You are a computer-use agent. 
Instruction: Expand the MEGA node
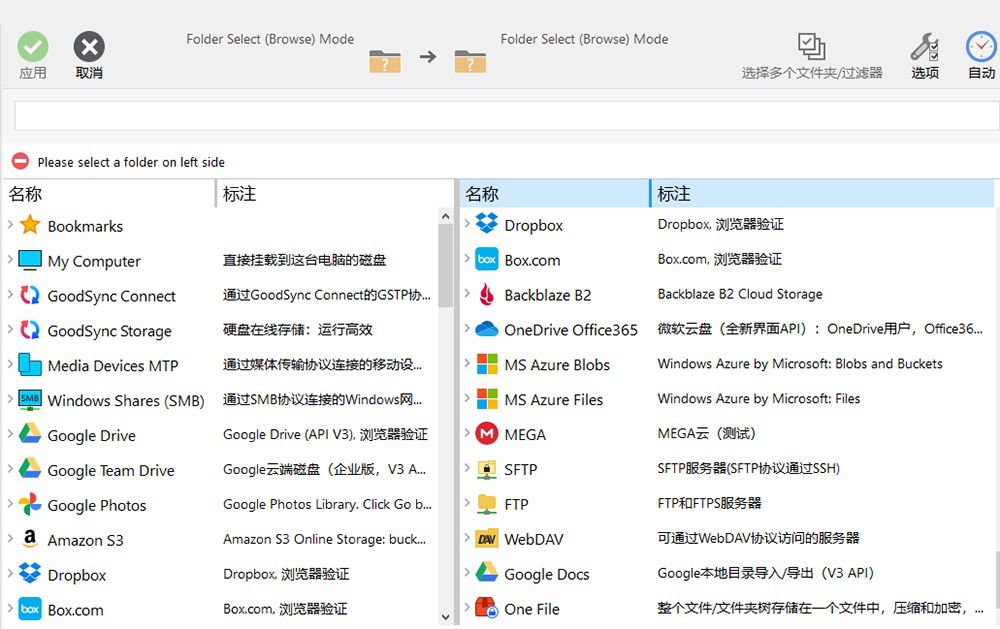click(467, 433)
